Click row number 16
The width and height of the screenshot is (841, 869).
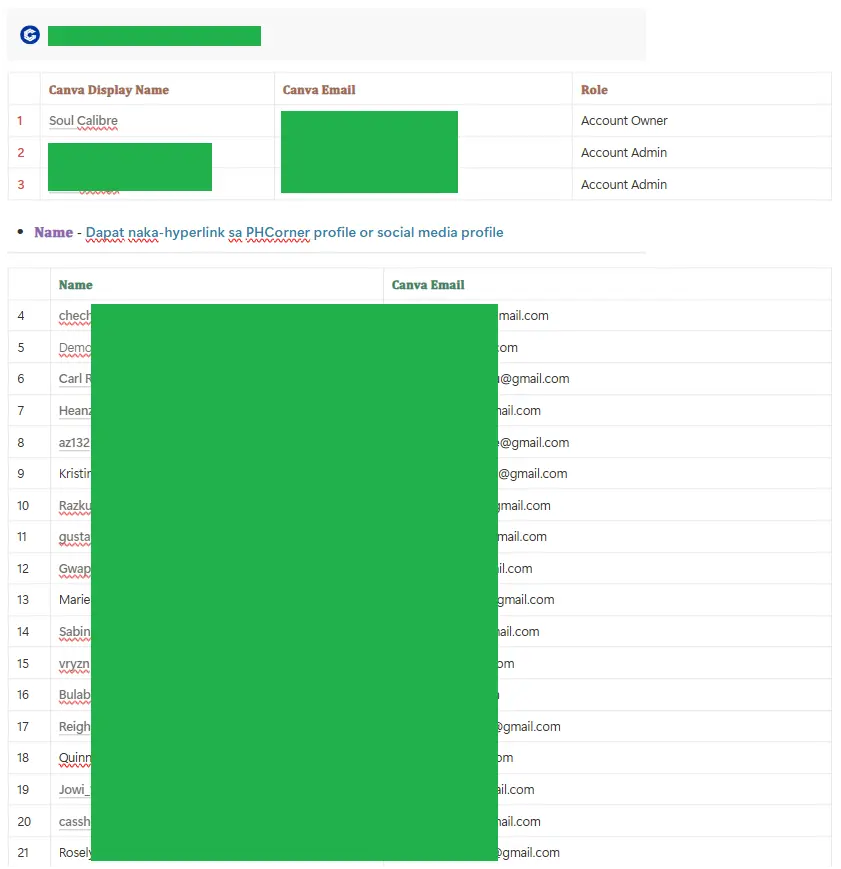click(x=23, y=695)
